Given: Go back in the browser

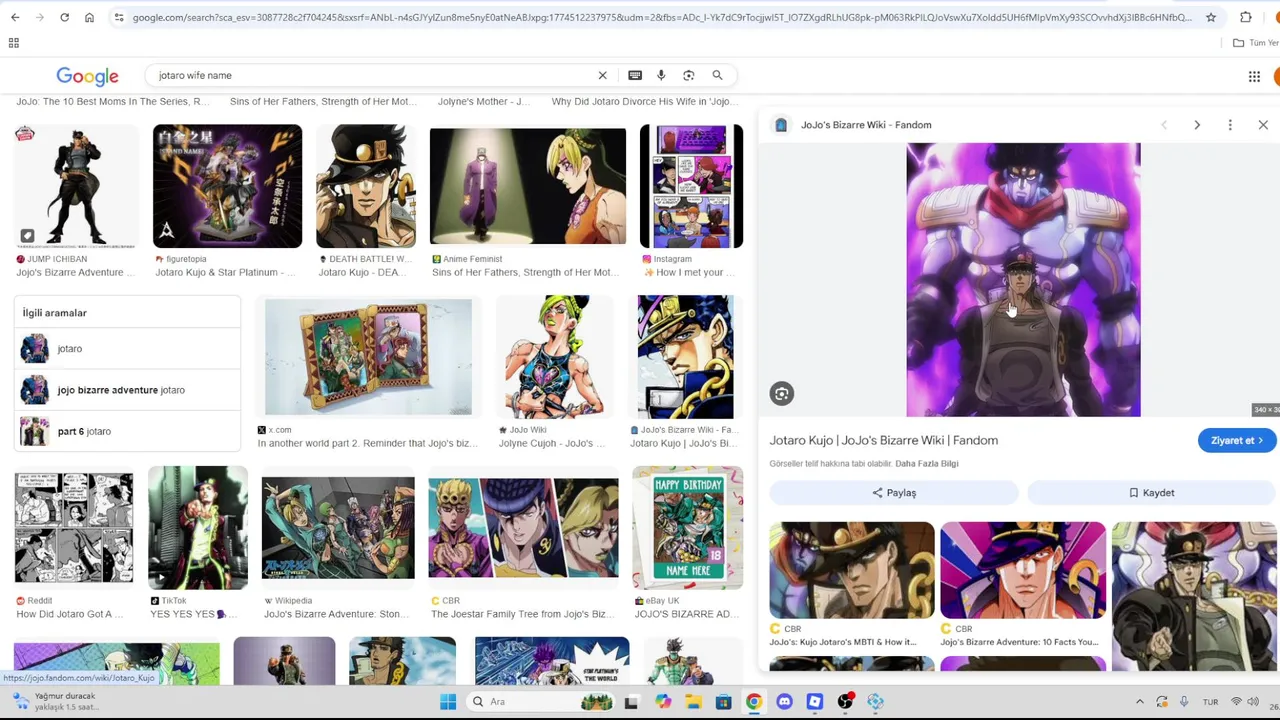Looking at the screenshot, I should point(15,18).
